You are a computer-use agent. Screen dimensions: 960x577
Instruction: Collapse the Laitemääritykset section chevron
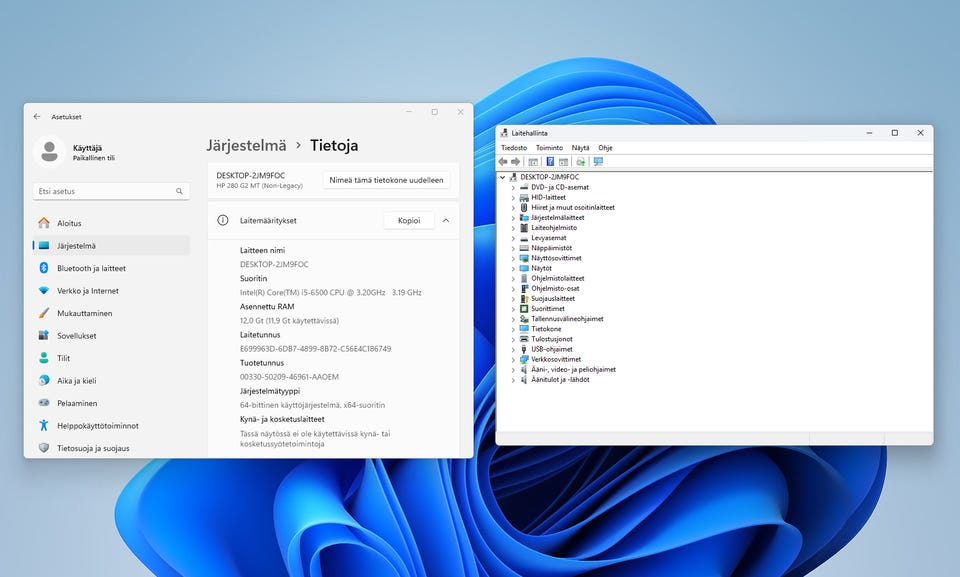click(446, 220)
